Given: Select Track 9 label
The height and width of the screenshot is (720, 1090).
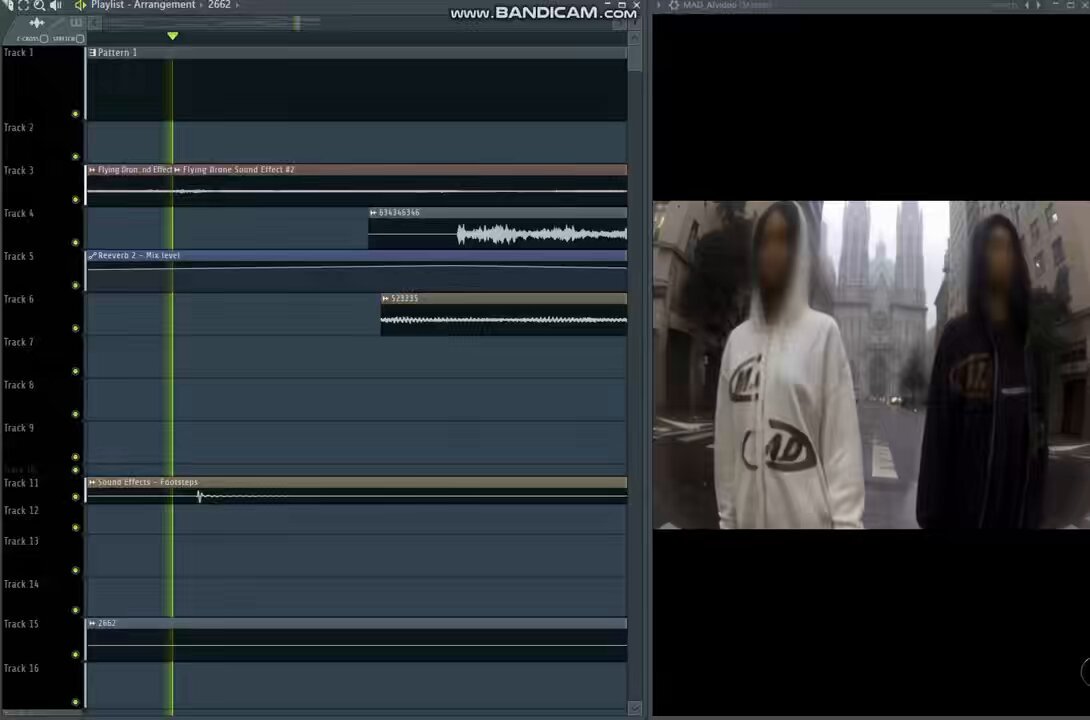Looking at the screenshot, I should 19,428.
